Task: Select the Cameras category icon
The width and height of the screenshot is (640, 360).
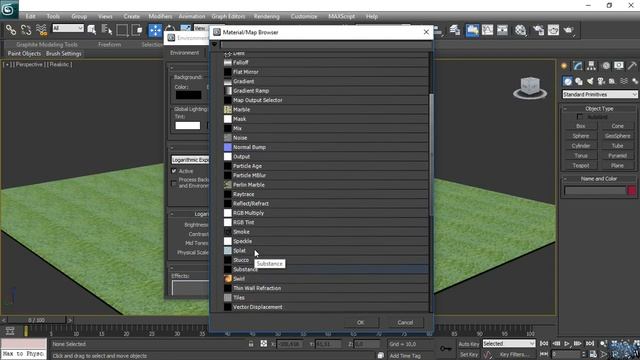Action: 601,81
